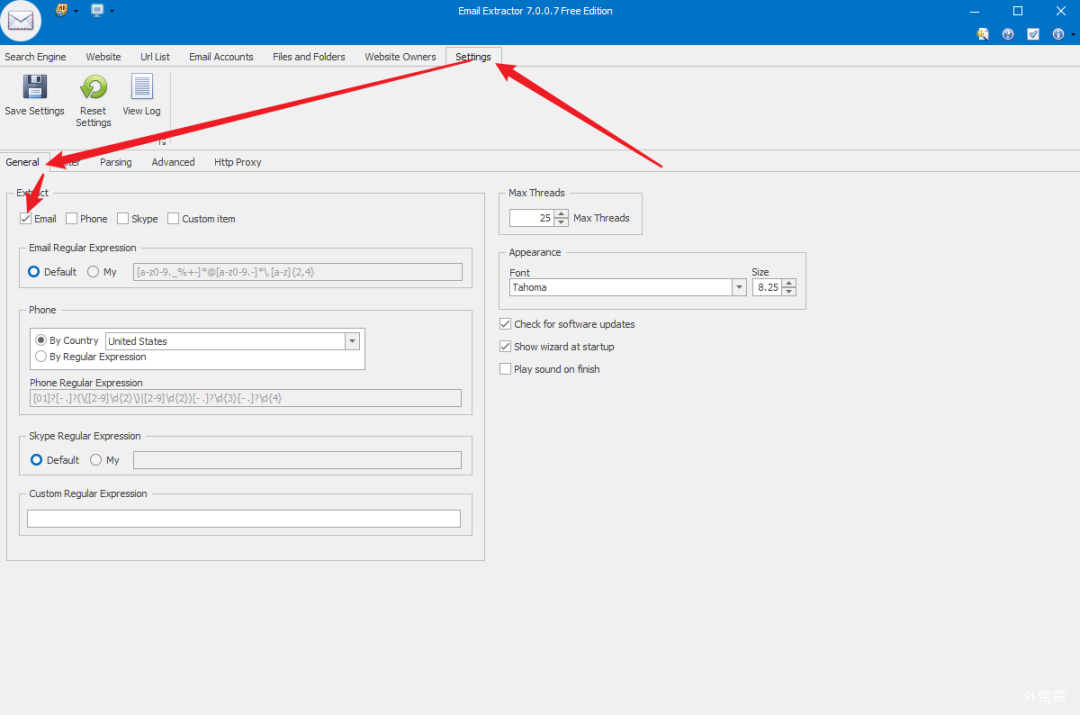
Task: Select the General settings tab
Action: click(x=23, y=162)
